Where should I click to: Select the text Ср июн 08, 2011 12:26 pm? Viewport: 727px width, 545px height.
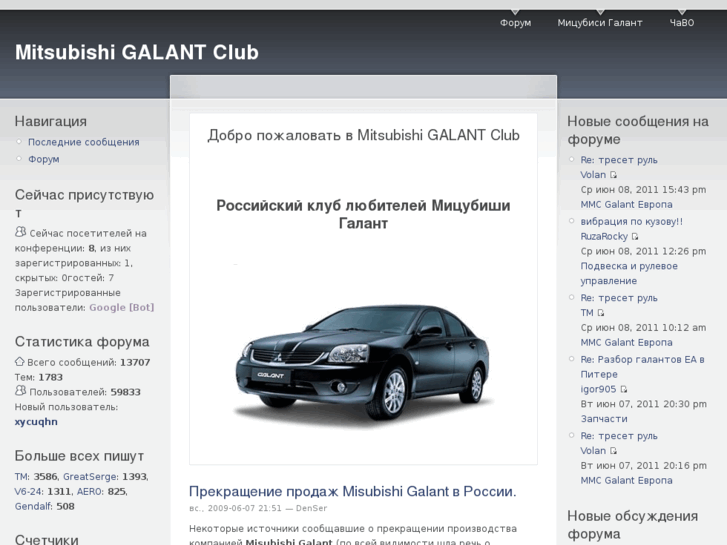[643, 251]
